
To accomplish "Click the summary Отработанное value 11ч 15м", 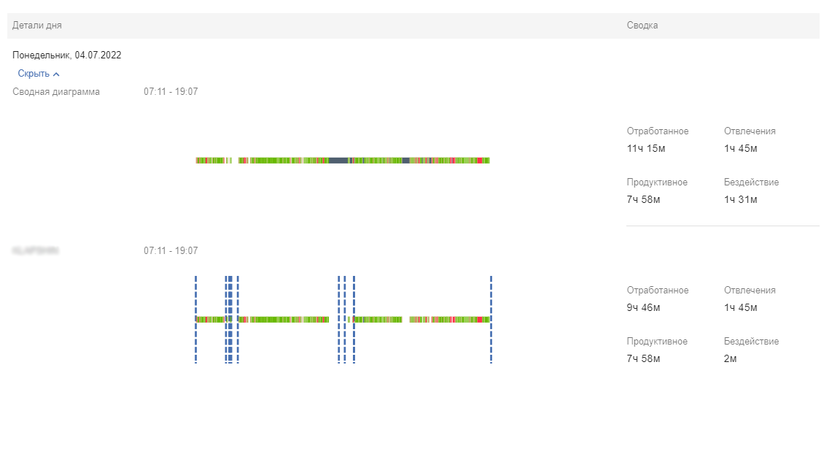I will point(646,148).
